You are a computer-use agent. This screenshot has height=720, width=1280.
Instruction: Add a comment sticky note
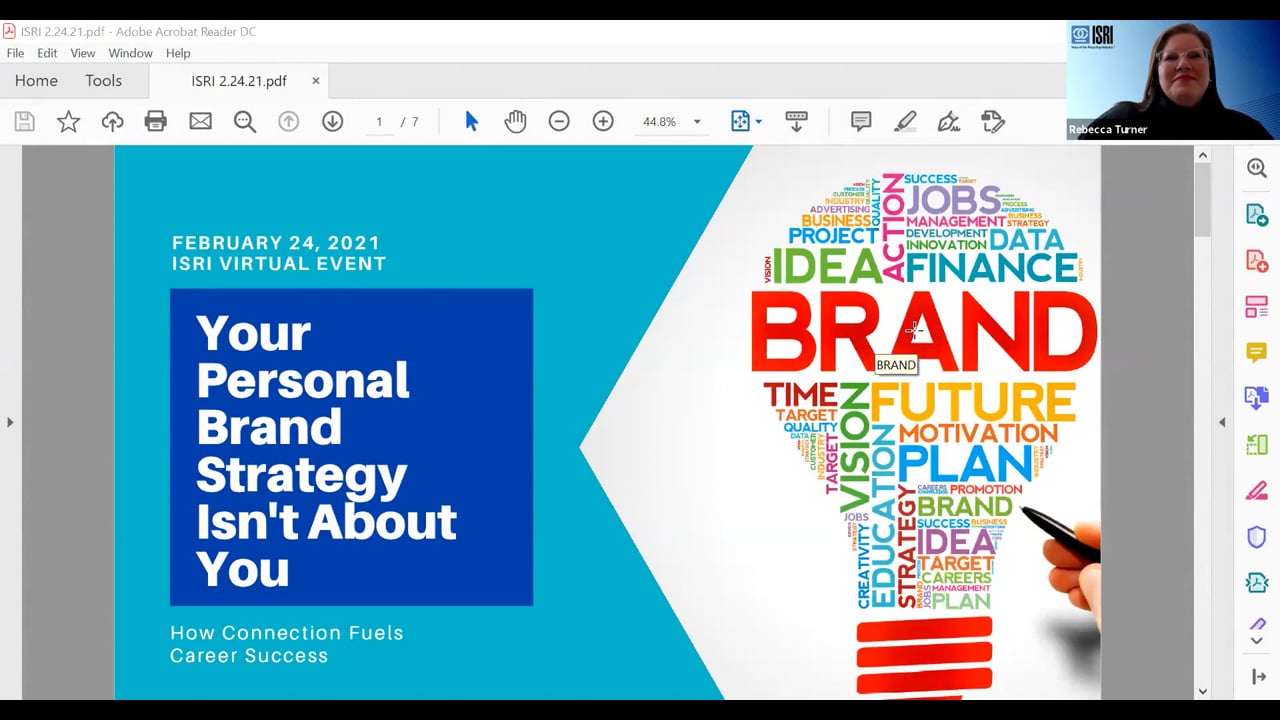860,122
